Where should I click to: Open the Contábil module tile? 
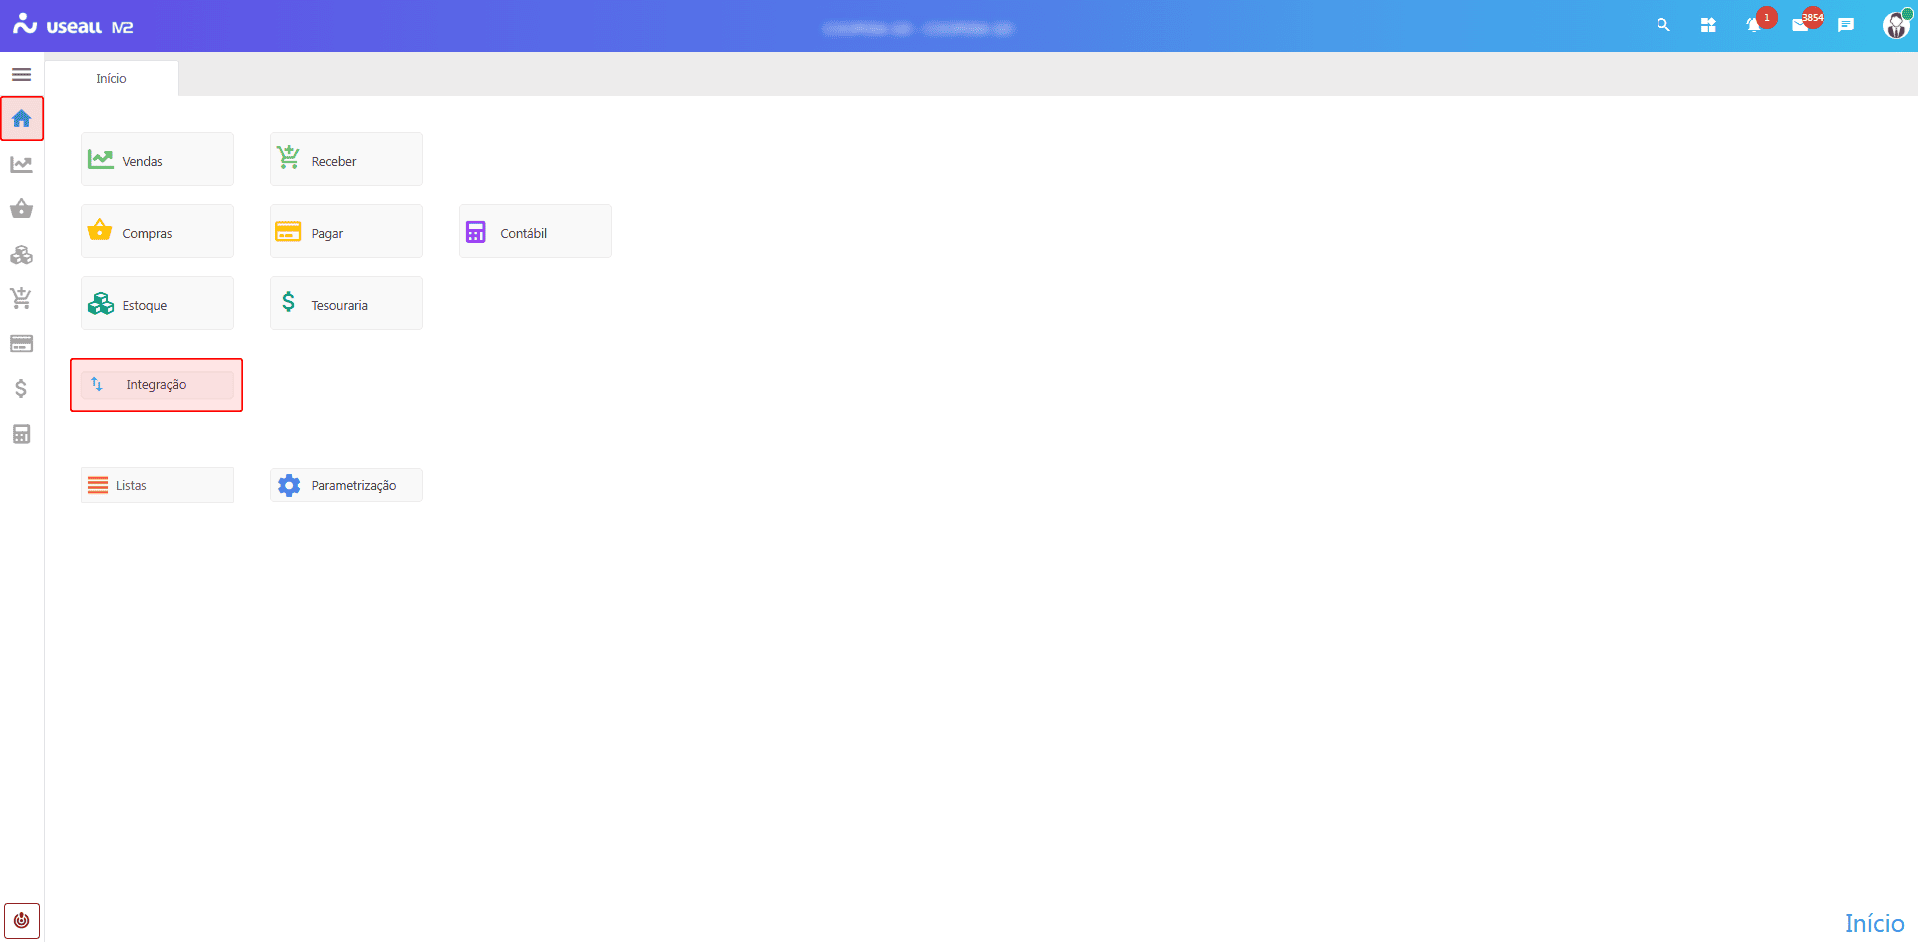point(535,232)
